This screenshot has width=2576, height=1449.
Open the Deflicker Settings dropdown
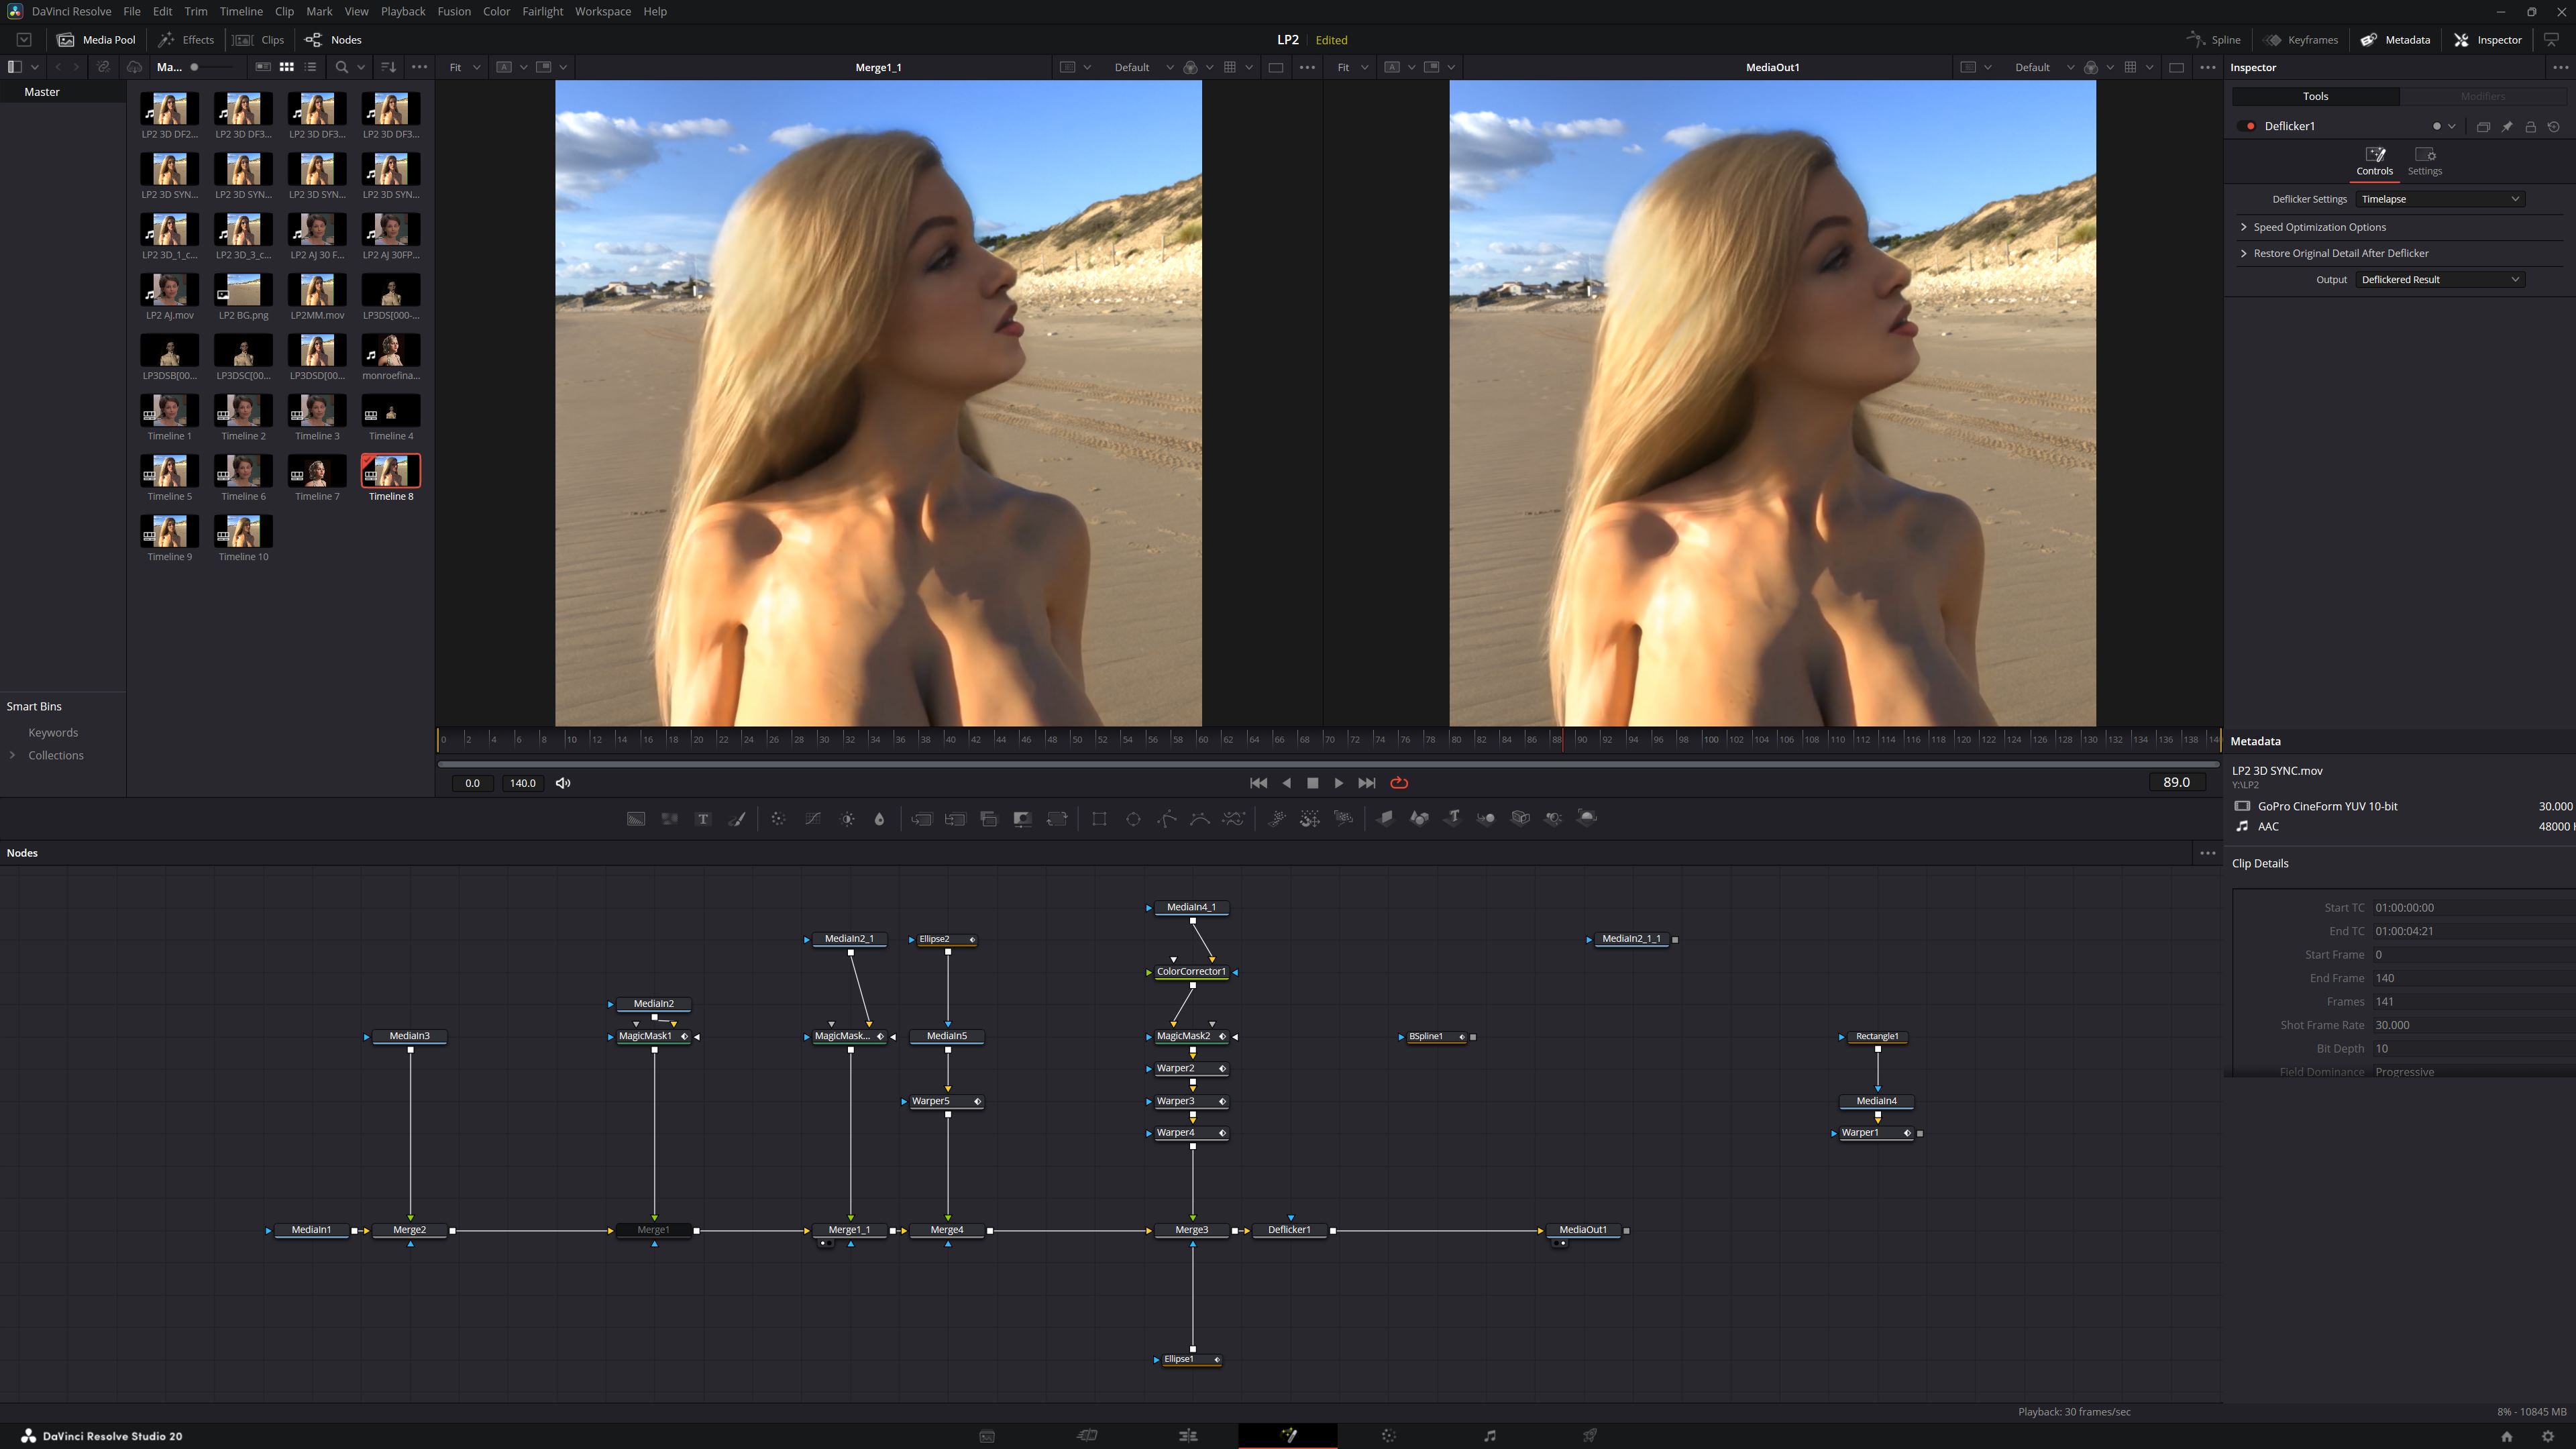click(x=2439, y=199)
